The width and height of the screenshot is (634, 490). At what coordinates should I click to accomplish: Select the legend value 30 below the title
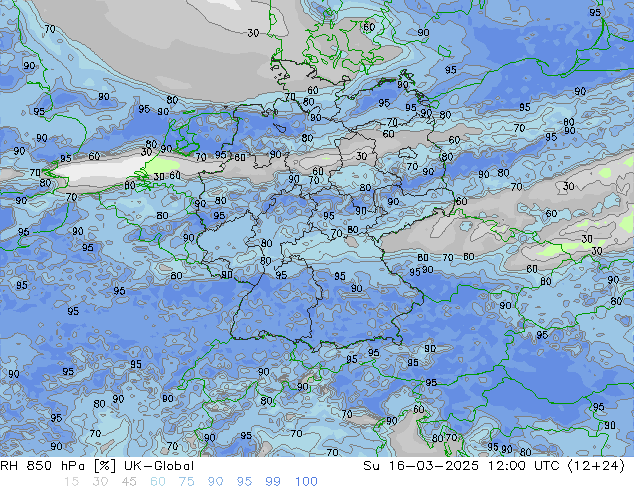tap(100, 482)
